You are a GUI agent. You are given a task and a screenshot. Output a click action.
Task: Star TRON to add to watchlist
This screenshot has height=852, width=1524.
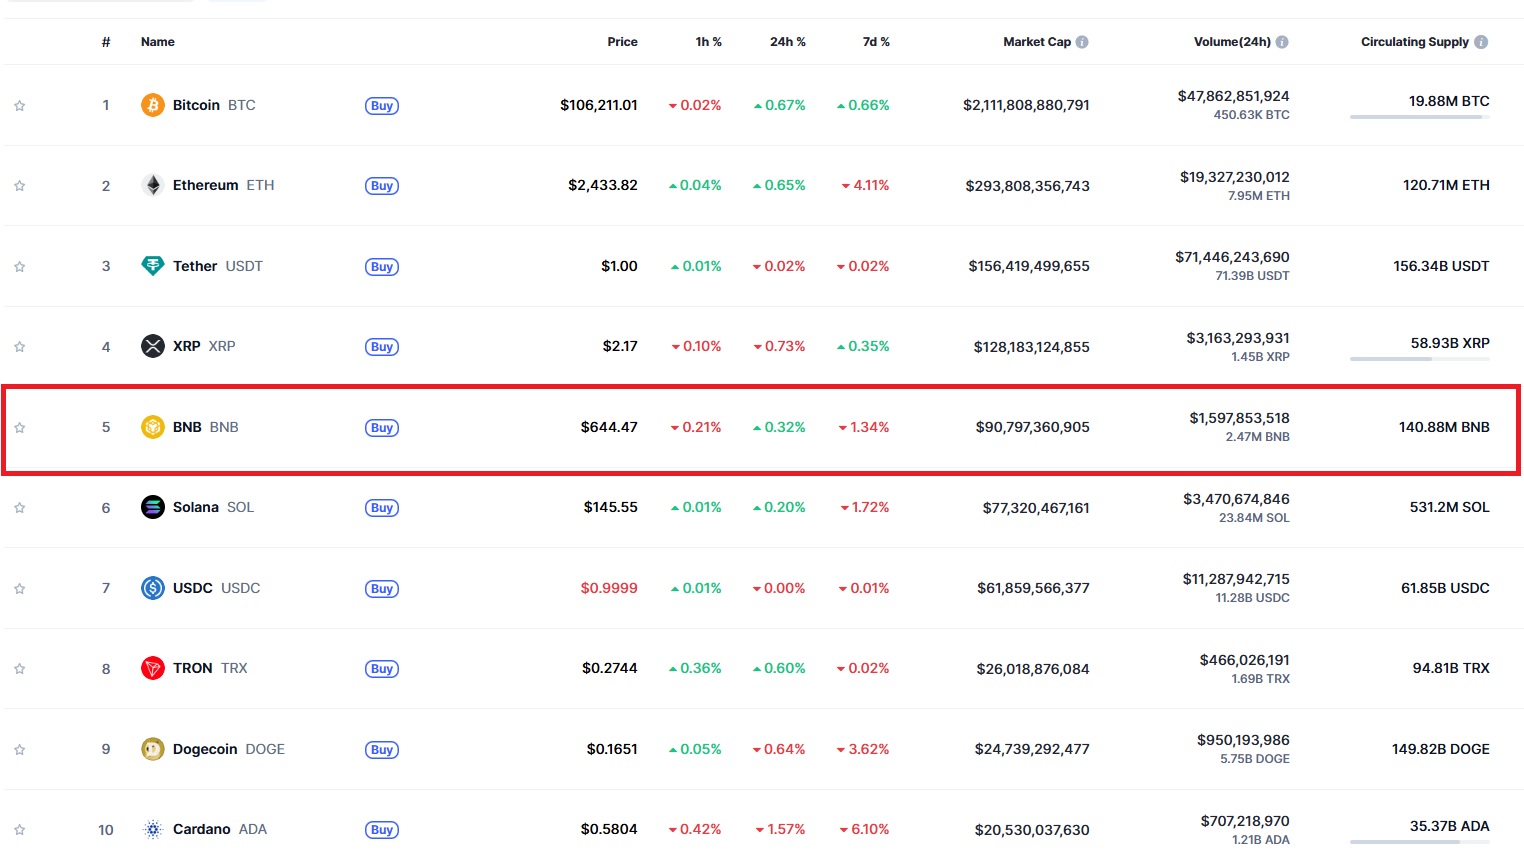click(x=19, y=668)
